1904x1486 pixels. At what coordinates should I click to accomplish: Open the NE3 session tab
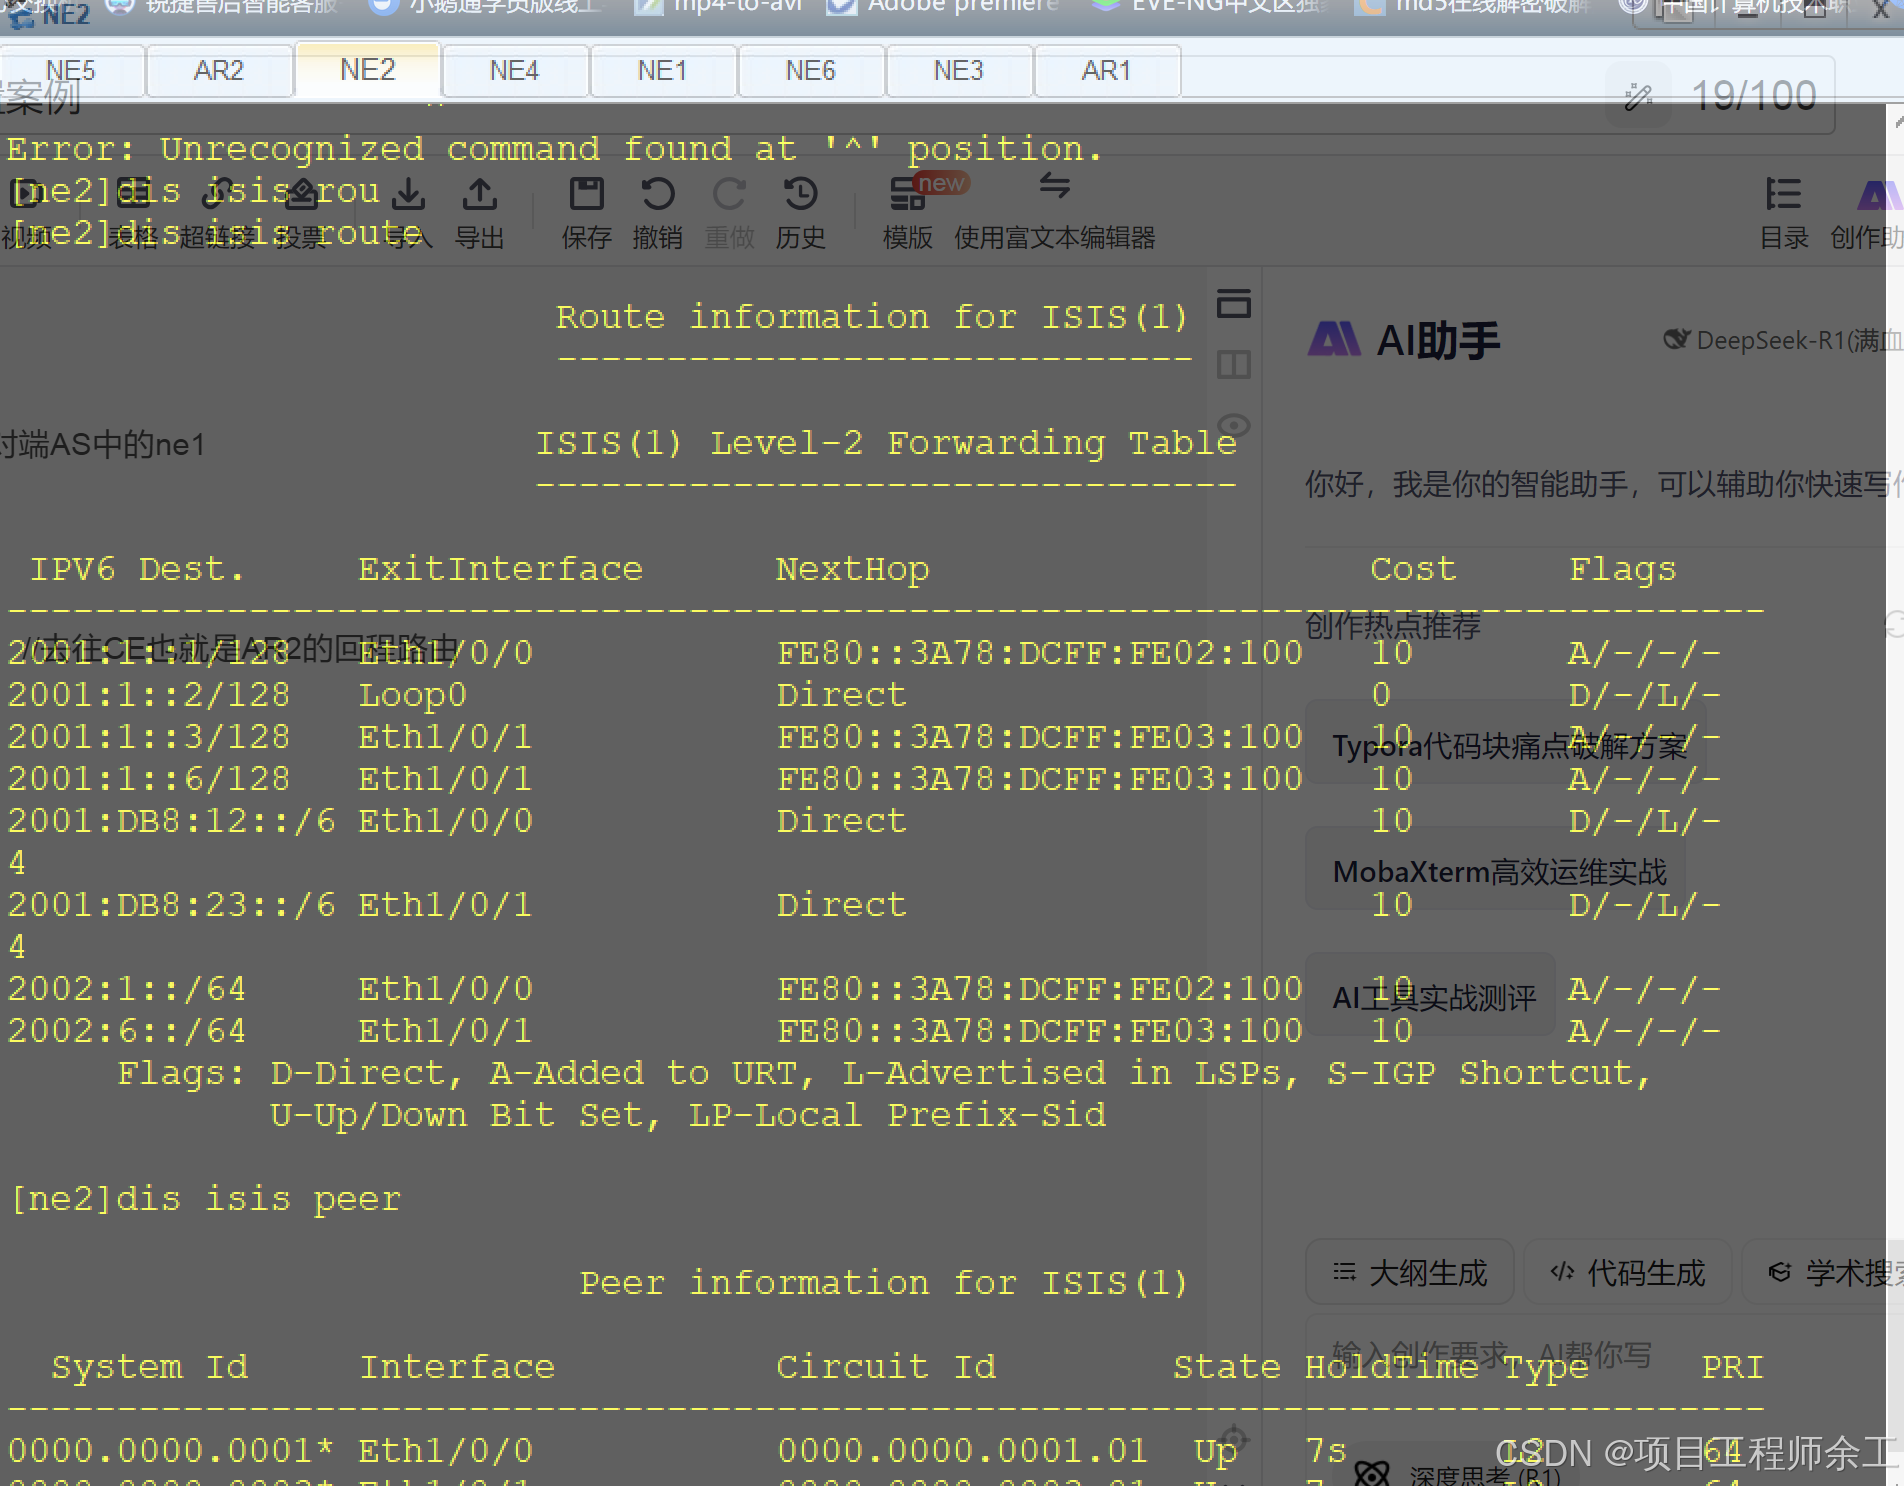958,71
